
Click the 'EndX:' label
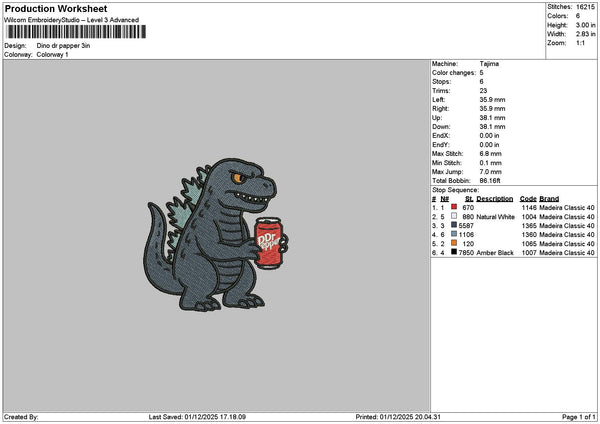pyautogui.click(x=441, y=136)
